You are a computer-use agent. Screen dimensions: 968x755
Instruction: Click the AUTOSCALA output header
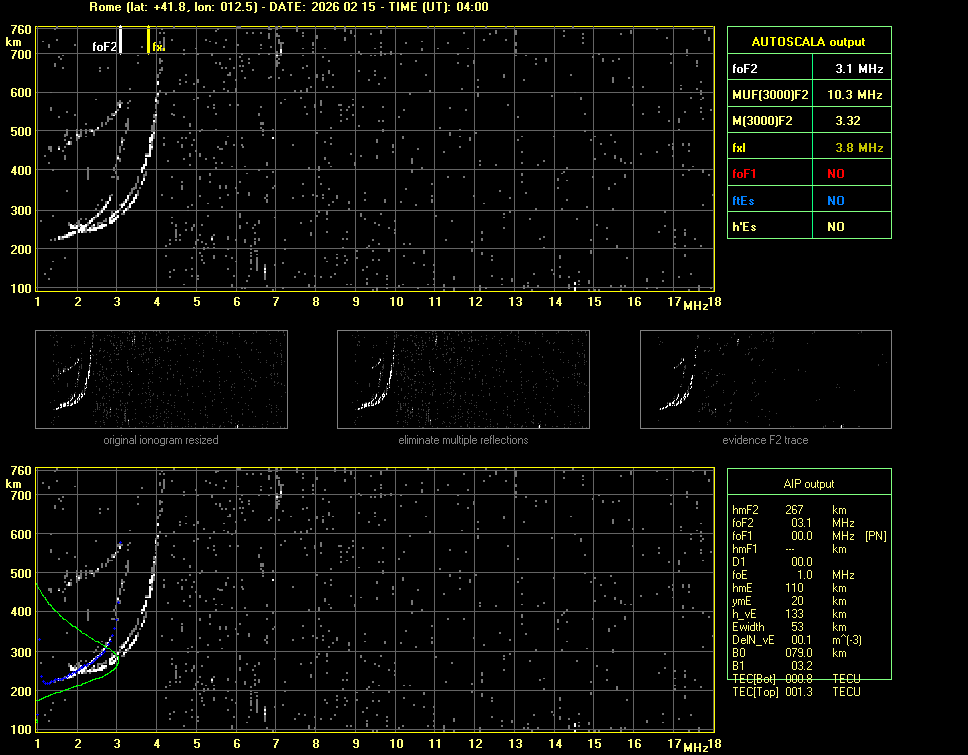808,42
